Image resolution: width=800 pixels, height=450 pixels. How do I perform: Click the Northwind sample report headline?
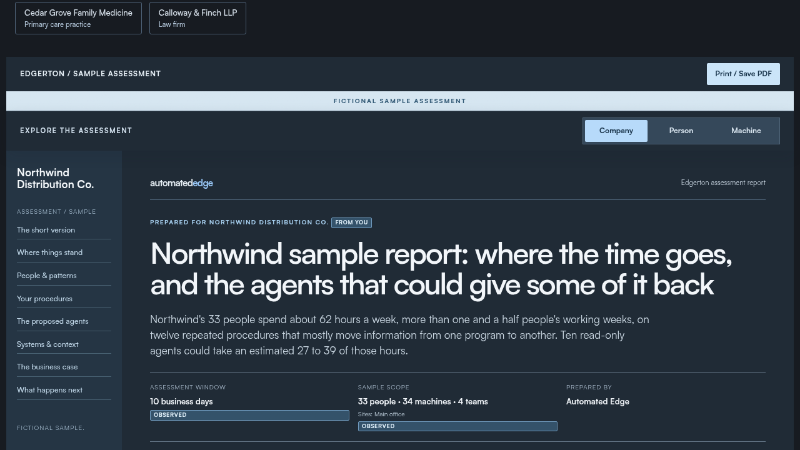click(441, 269)
